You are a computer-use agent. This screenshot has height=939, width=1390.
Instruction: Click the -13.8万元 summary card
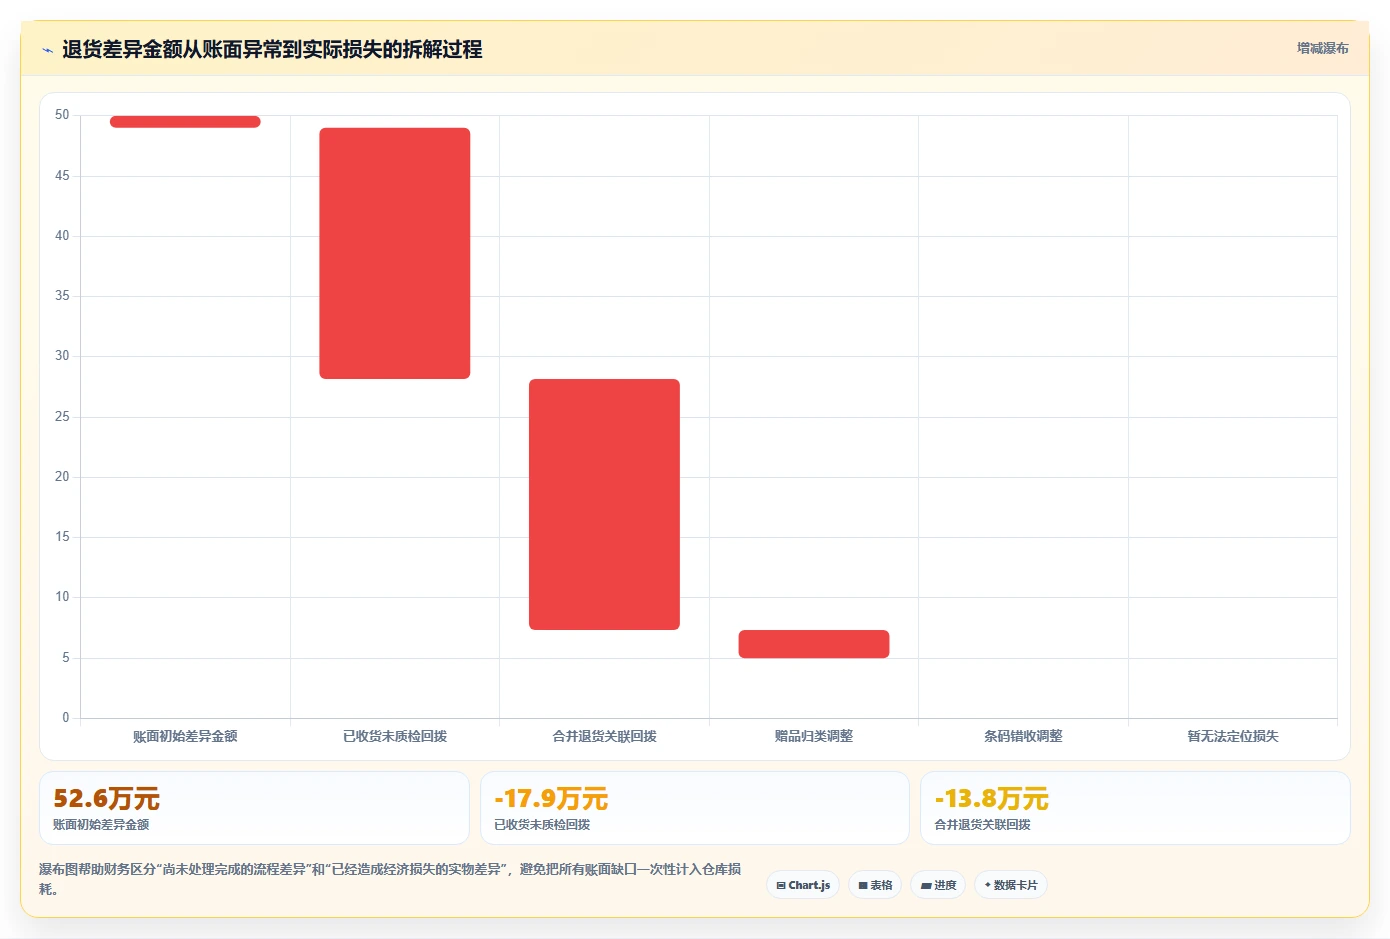tap(1135, 808)
